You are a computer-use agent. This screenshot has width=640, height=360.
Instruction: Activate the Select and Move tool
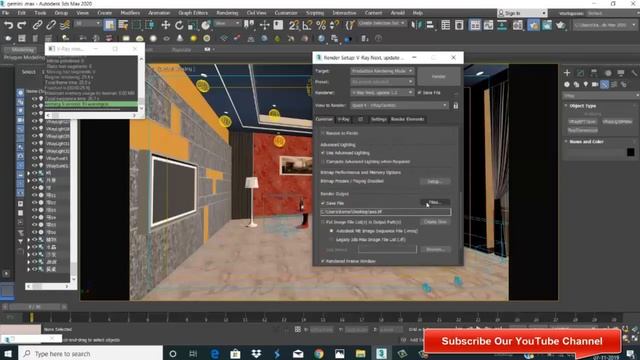(x=165, y=25)
